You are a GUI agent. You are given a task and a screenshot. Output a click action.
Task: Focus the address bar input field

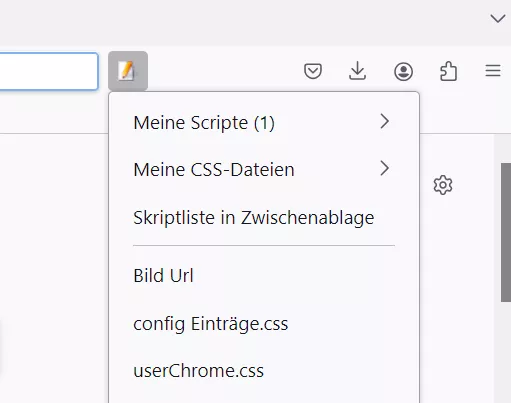(49, 71)
